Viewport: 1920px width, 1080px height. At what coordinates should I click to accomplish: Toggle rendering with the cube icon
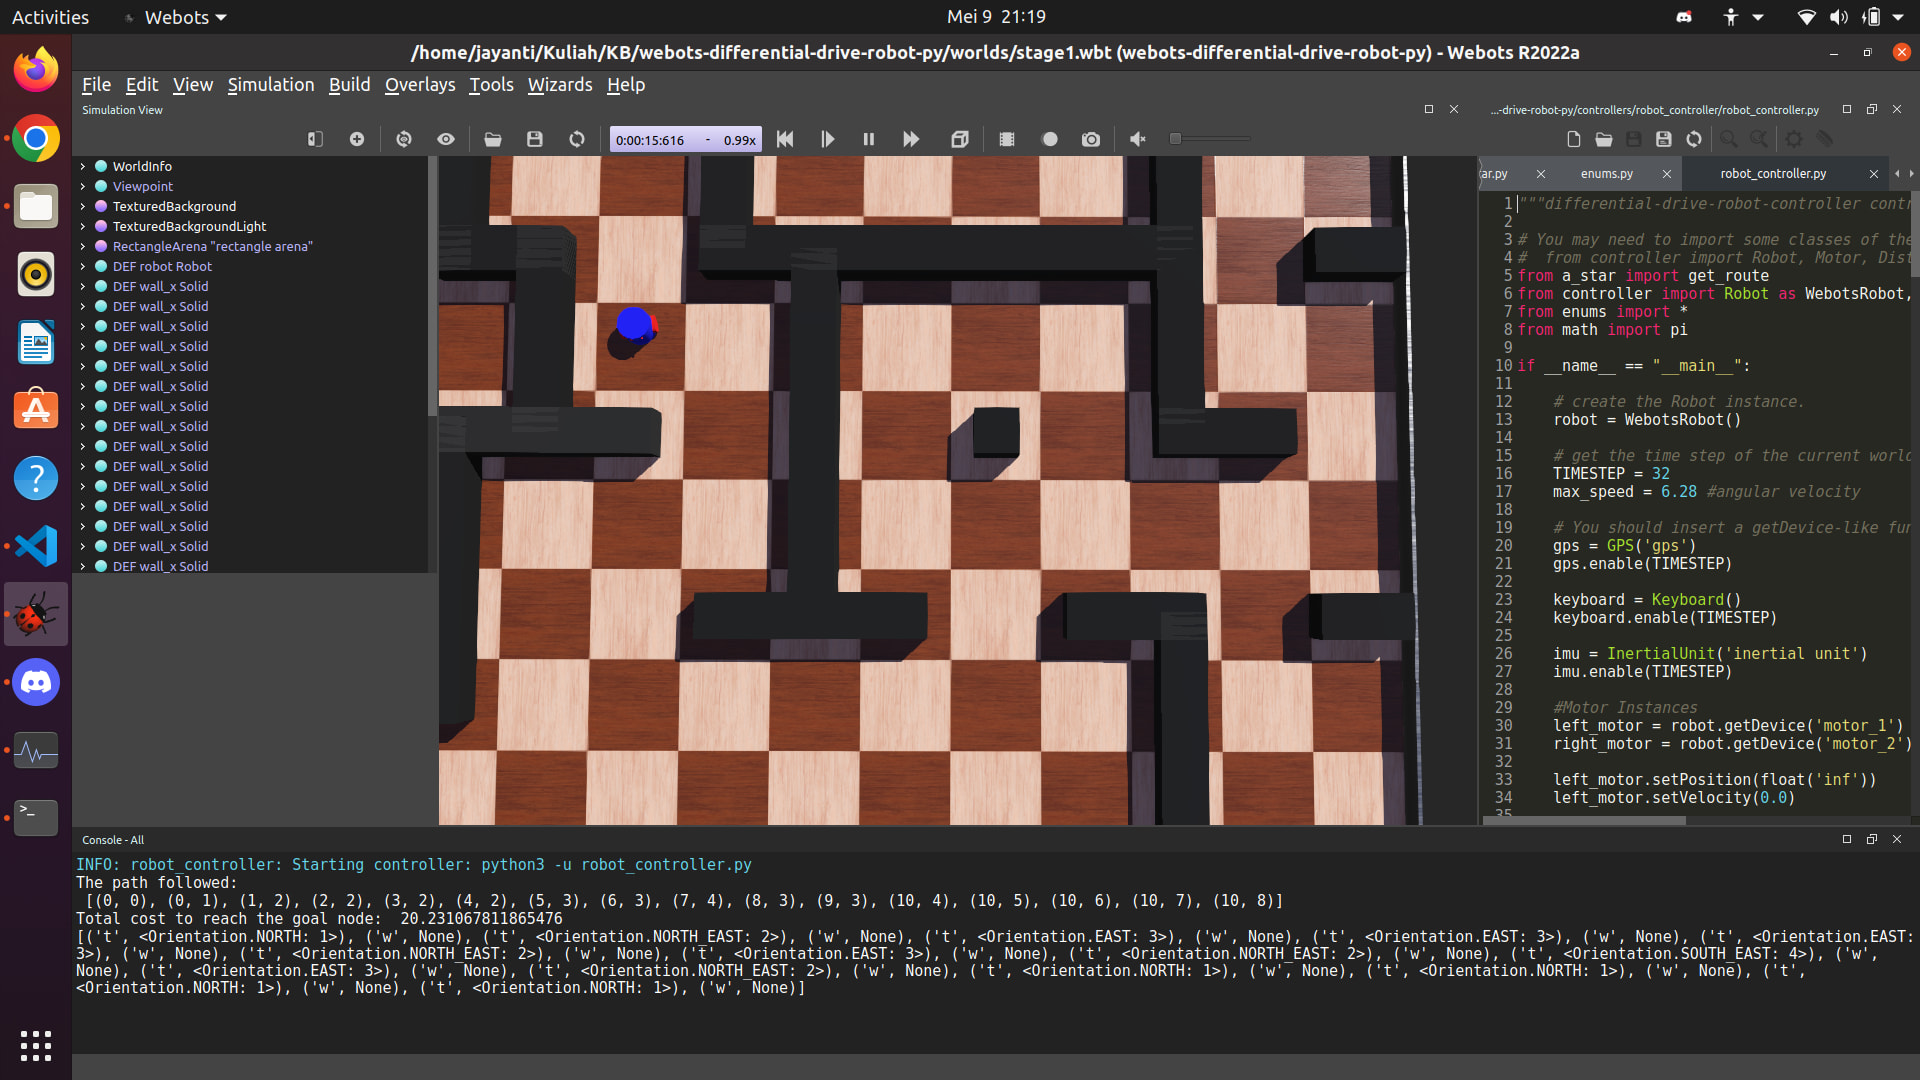959,139
